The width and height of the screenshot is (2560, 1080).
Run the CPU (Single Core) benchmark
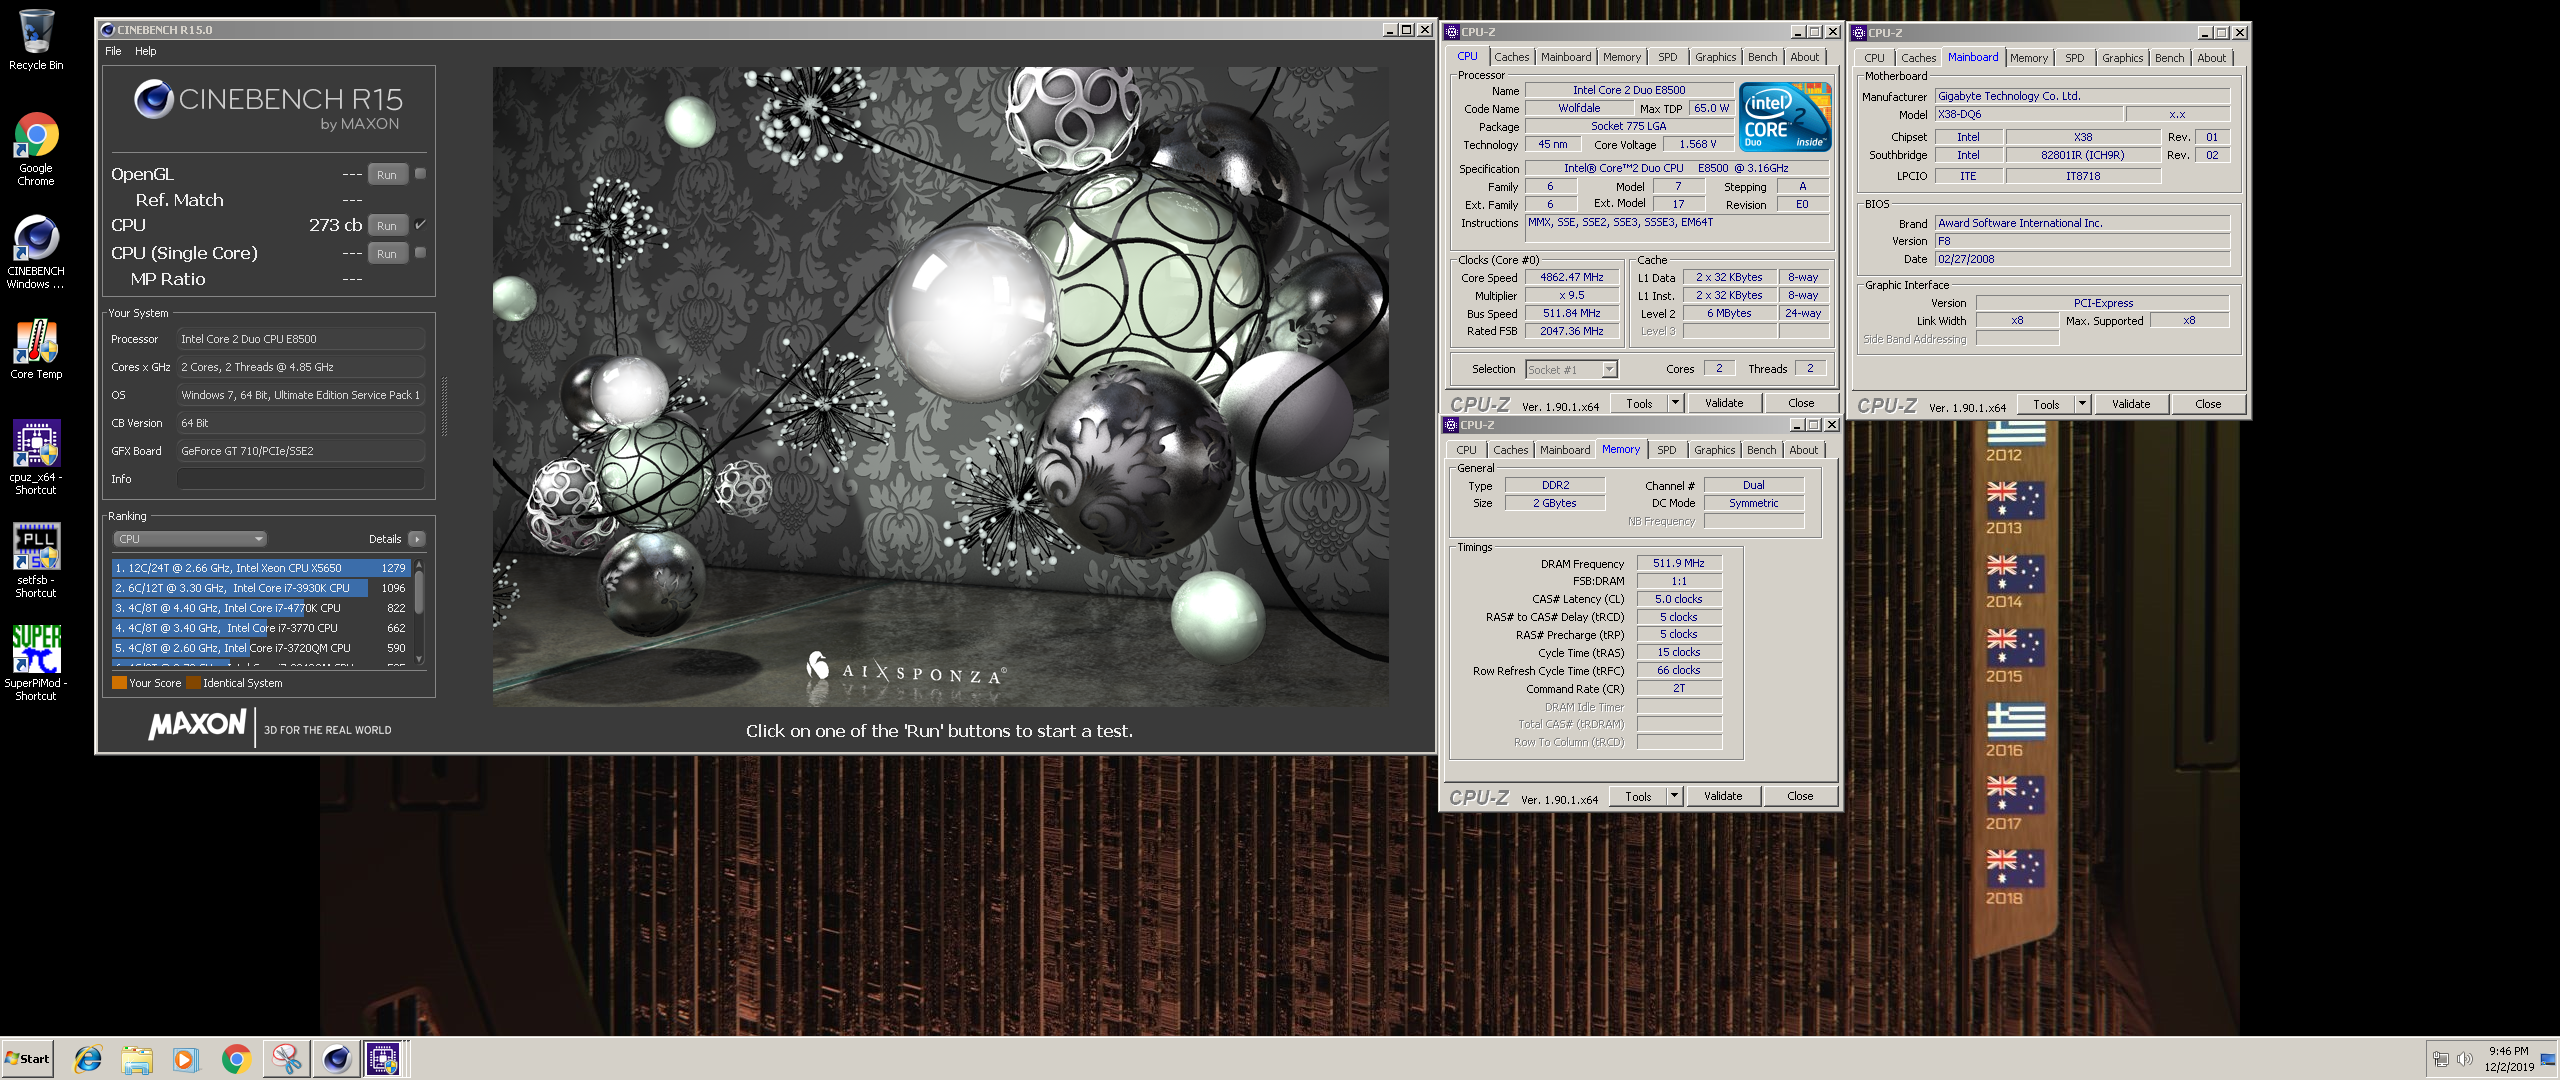[387, 254]
